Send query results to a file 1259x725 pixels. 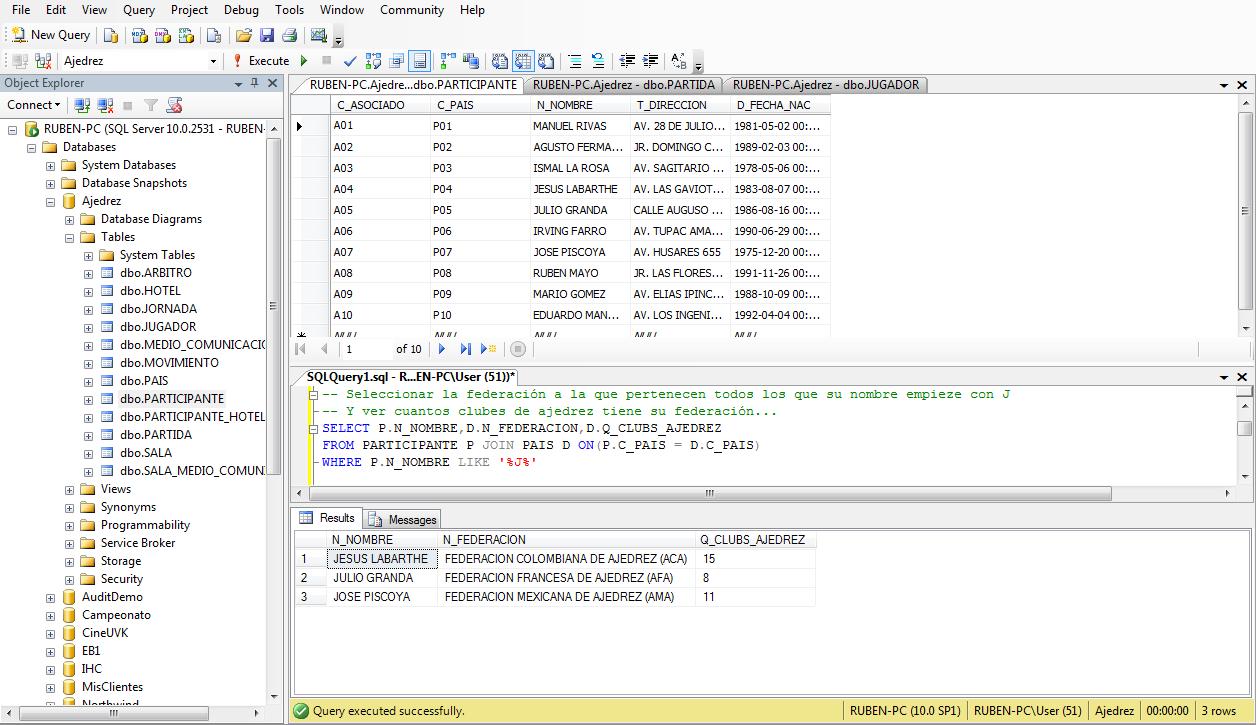[x=544, y=62]
